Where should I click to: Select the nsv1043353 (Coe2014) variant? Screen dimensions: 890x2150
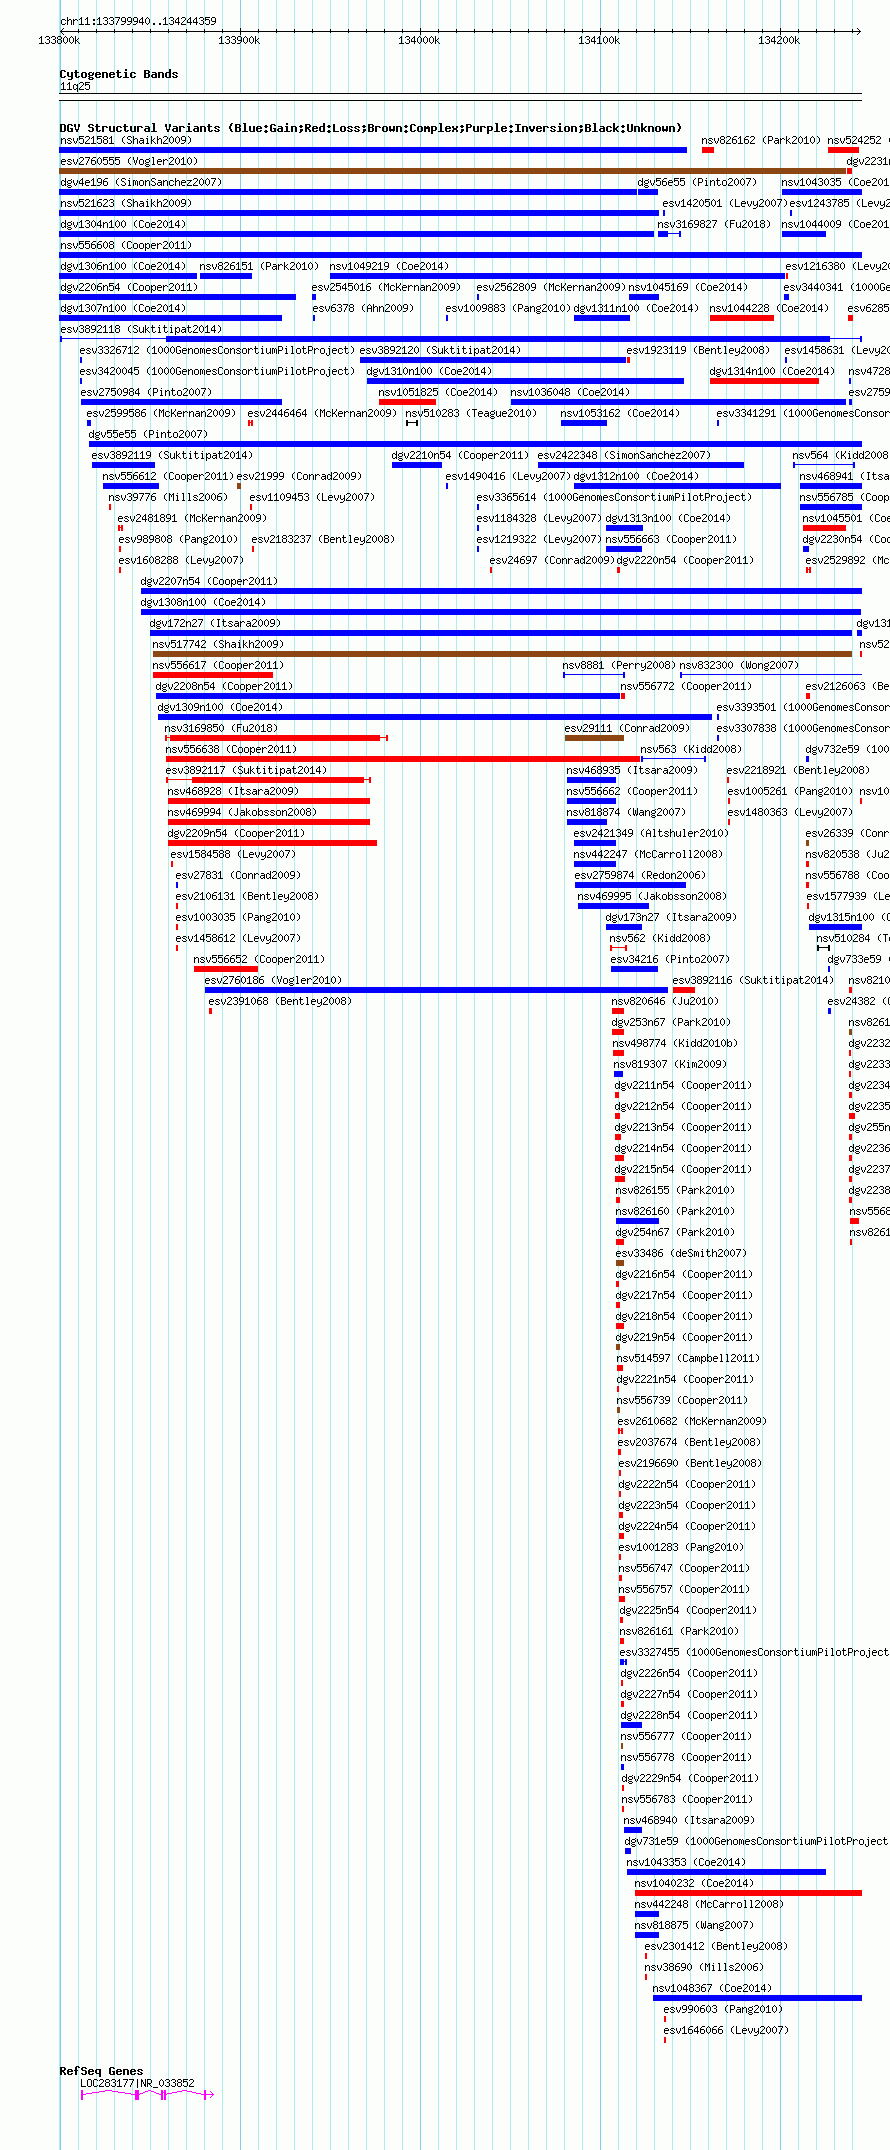[726, 1872]
